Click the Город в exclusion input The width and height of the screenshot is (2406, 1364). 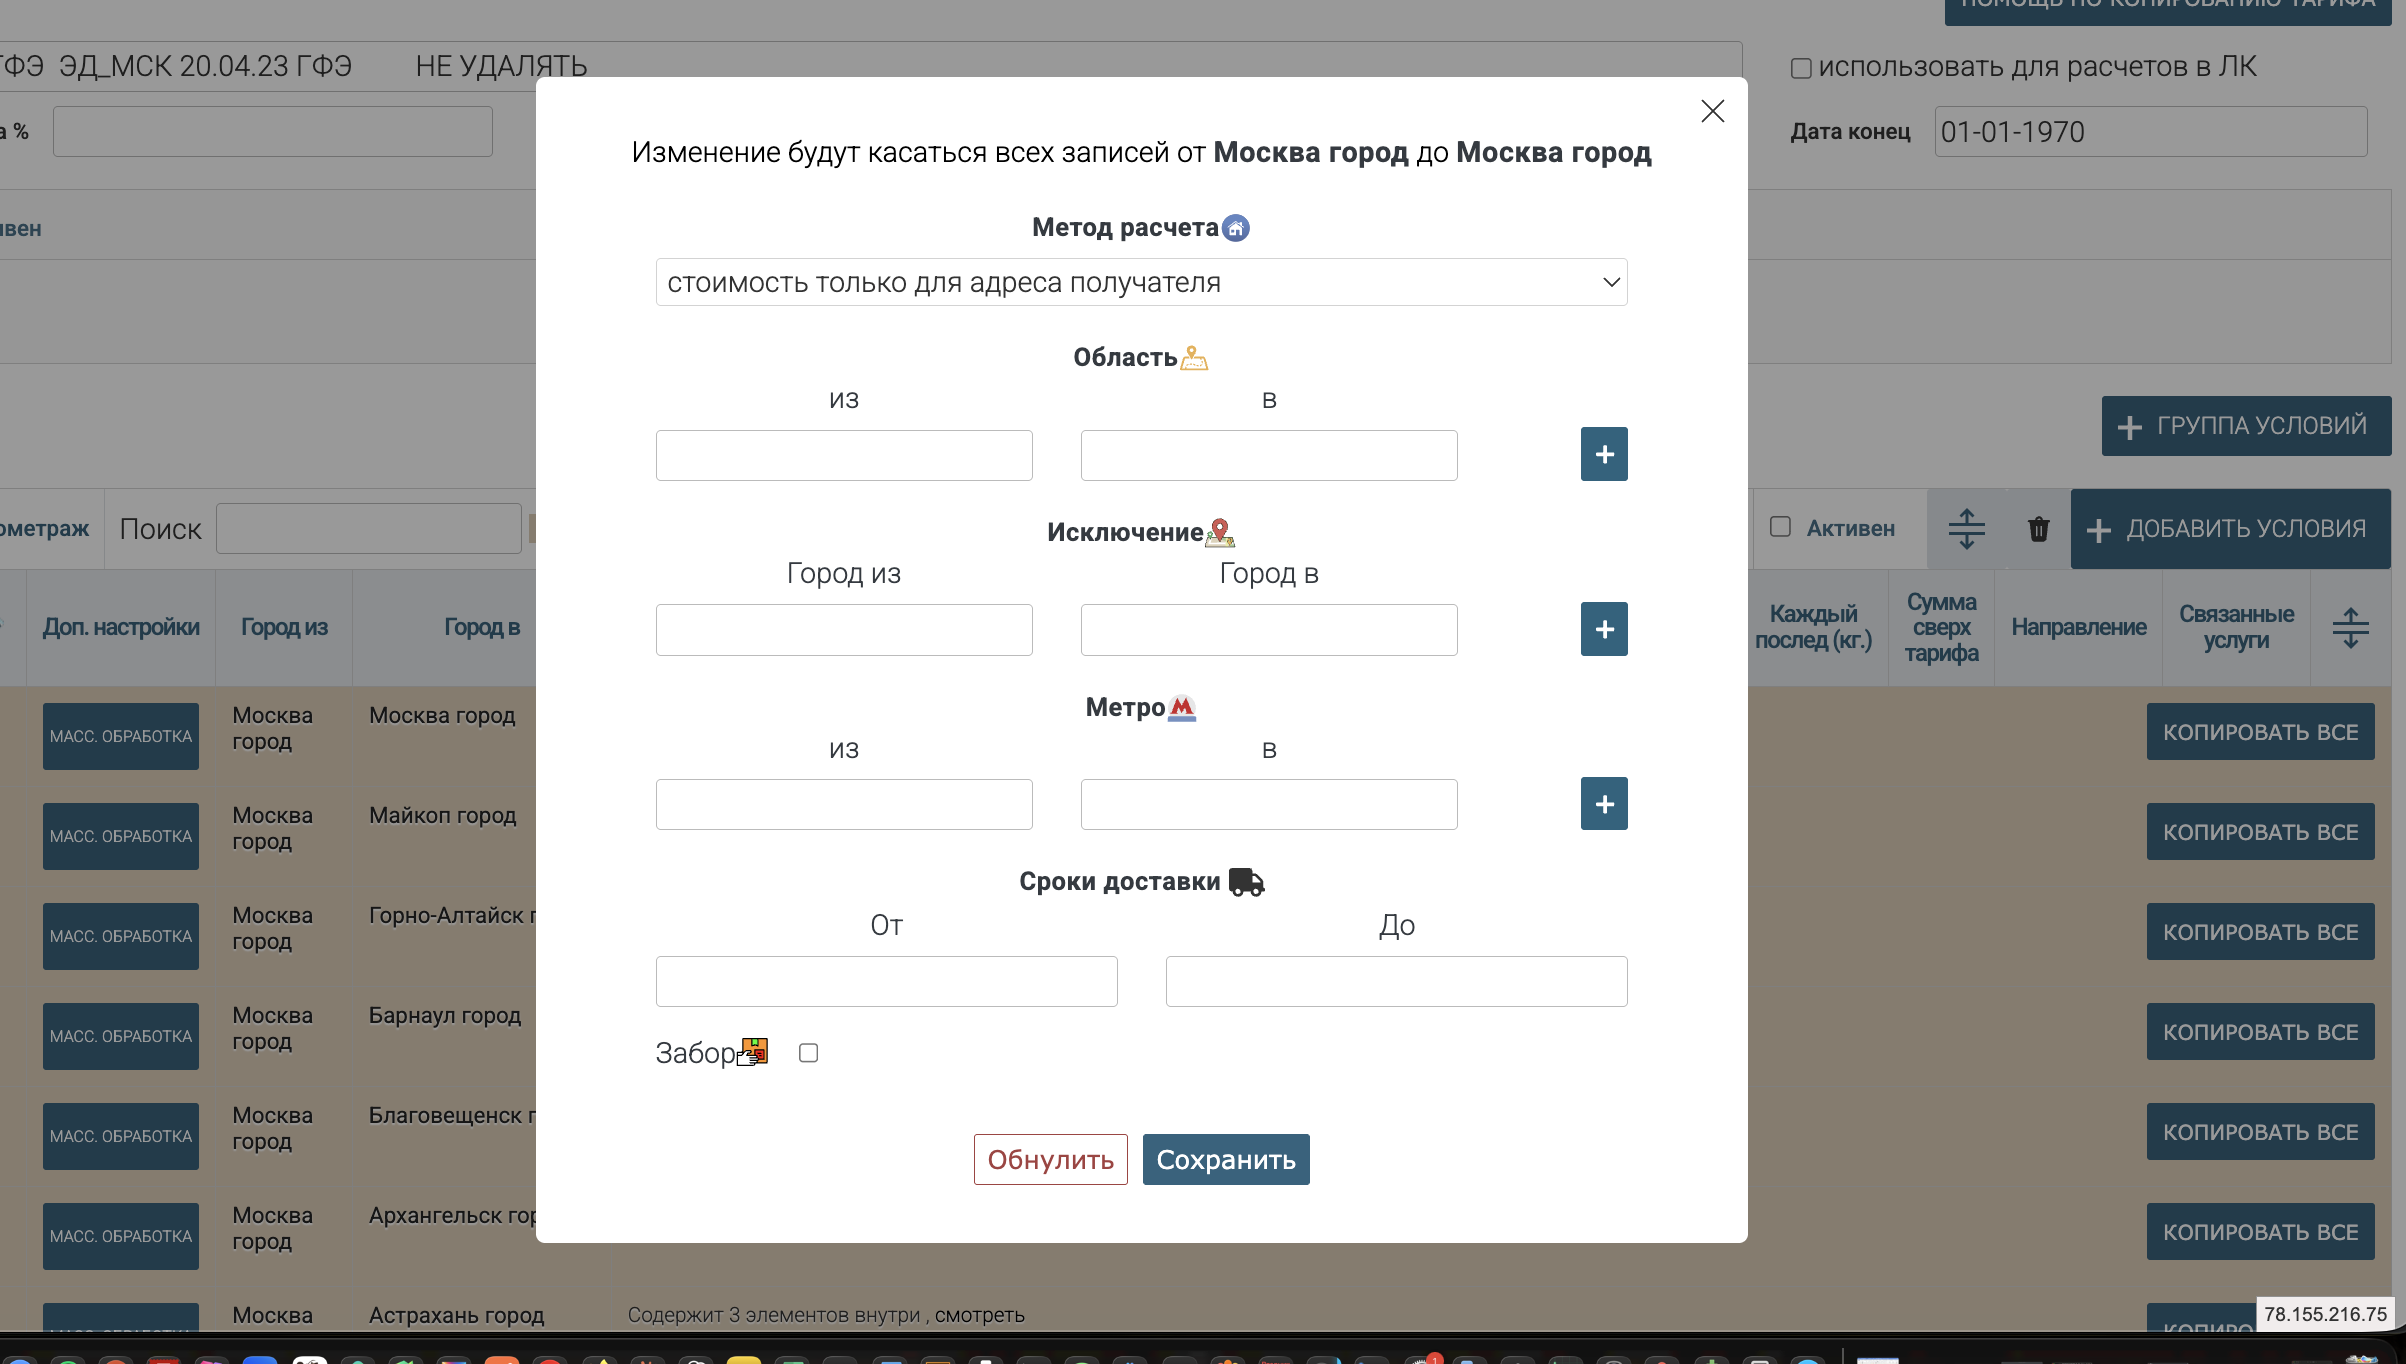pyautogui.click(x=1269, y=630)
